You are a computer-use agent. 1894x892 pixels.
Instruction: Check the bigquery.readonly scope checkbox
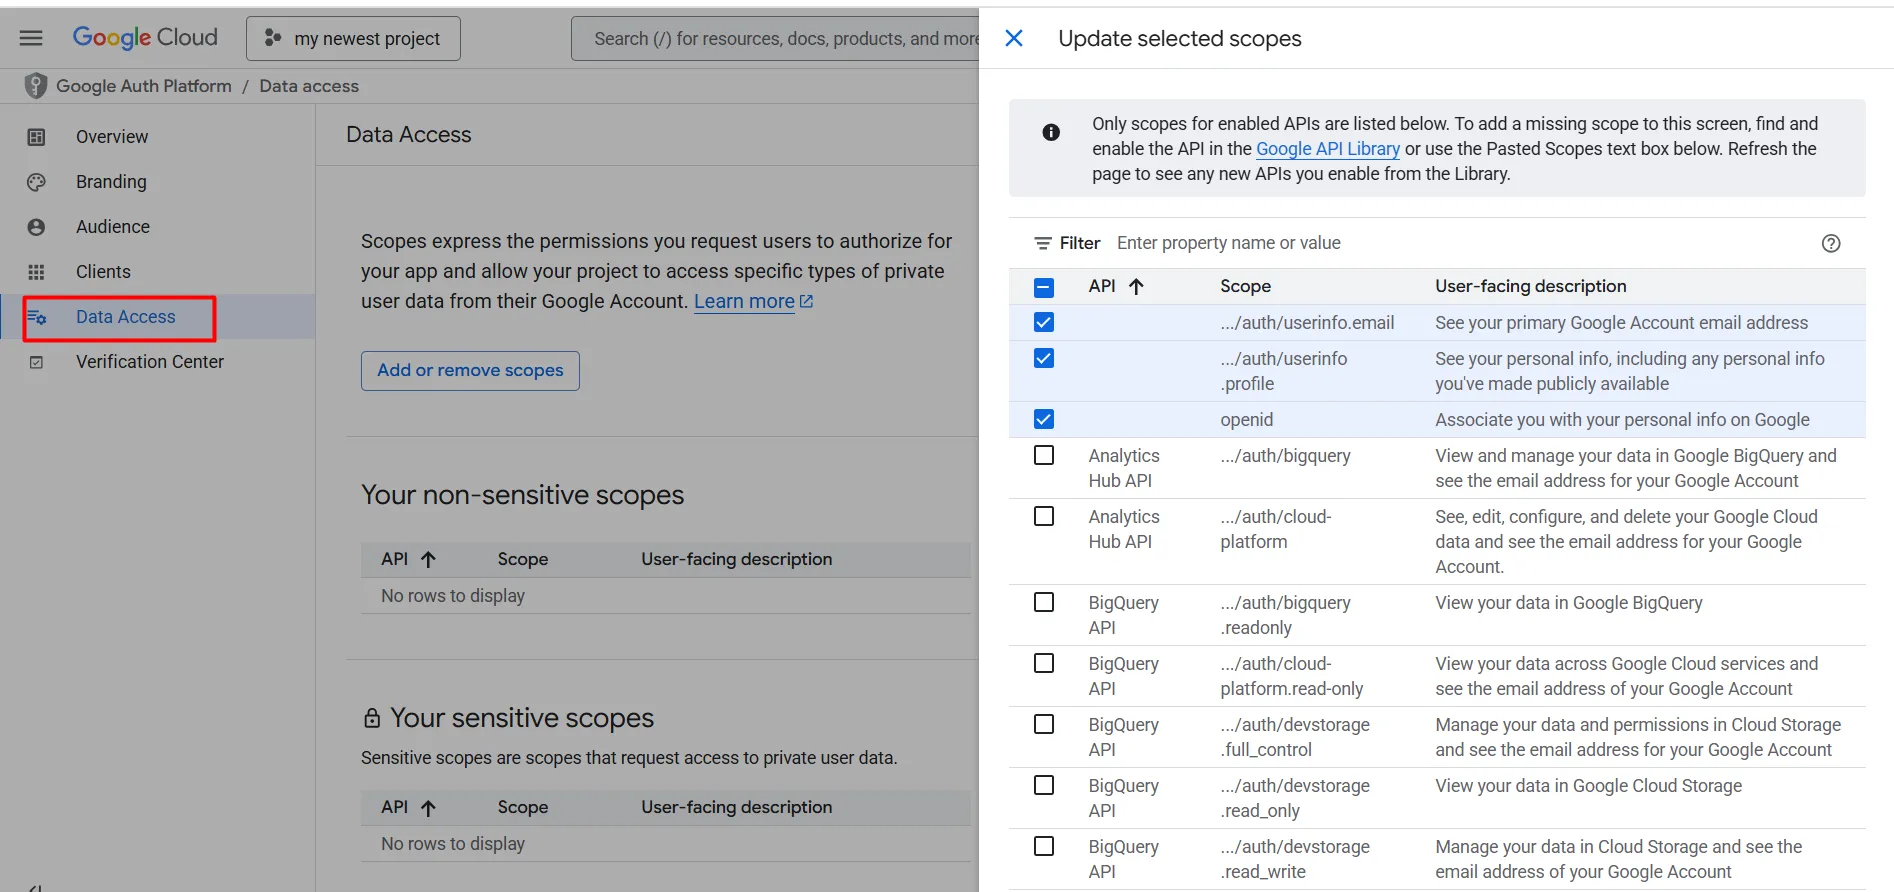(x=1044, y=602)
